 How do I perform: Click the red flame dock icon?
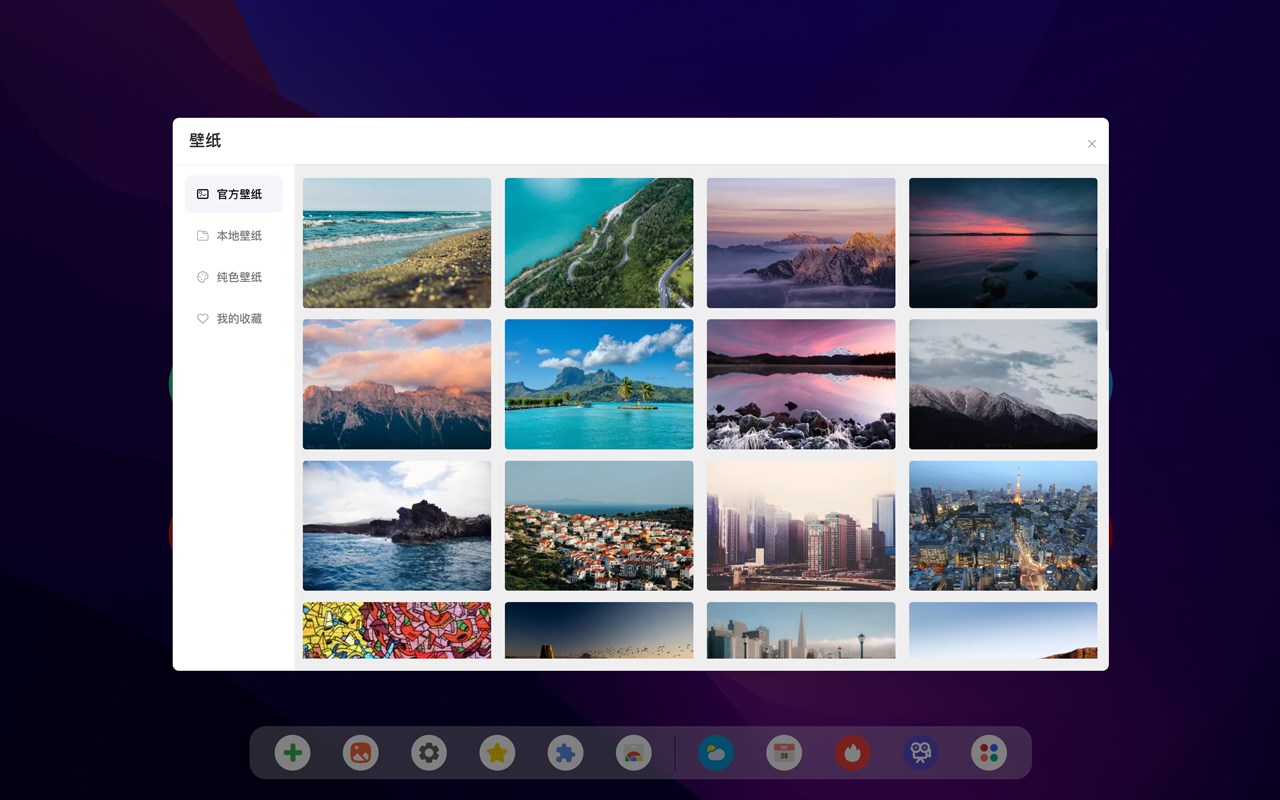(852, 753)
